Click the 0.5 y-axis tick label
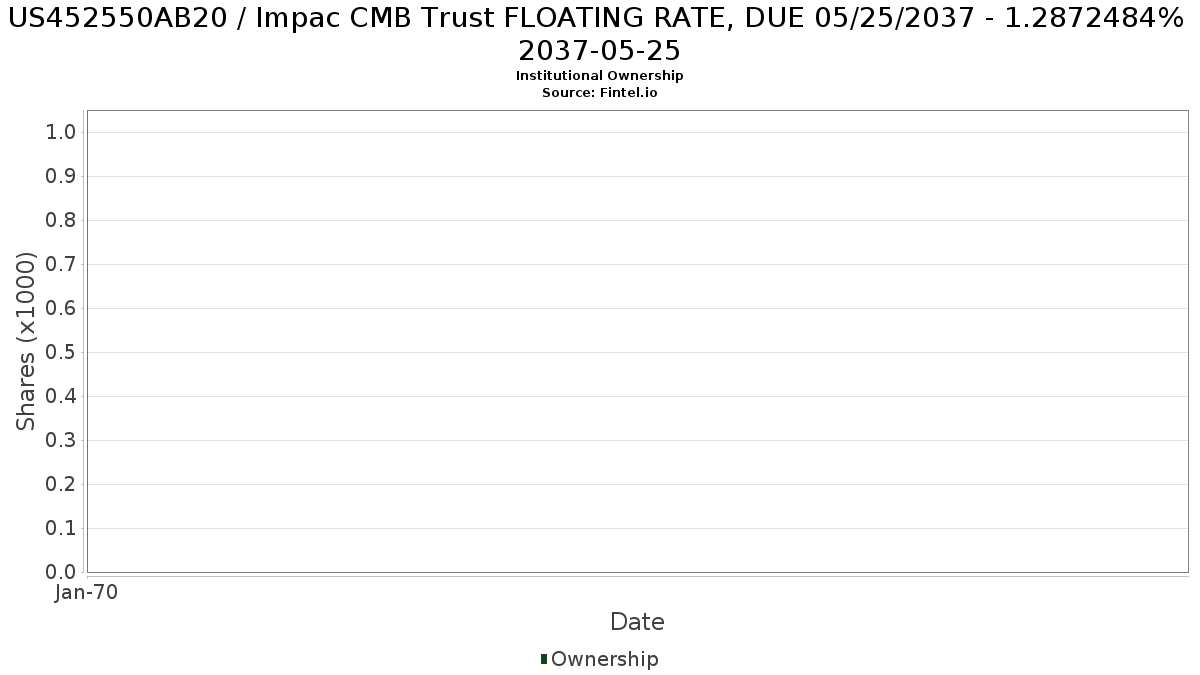1200x675 pixels. (62, 352)
